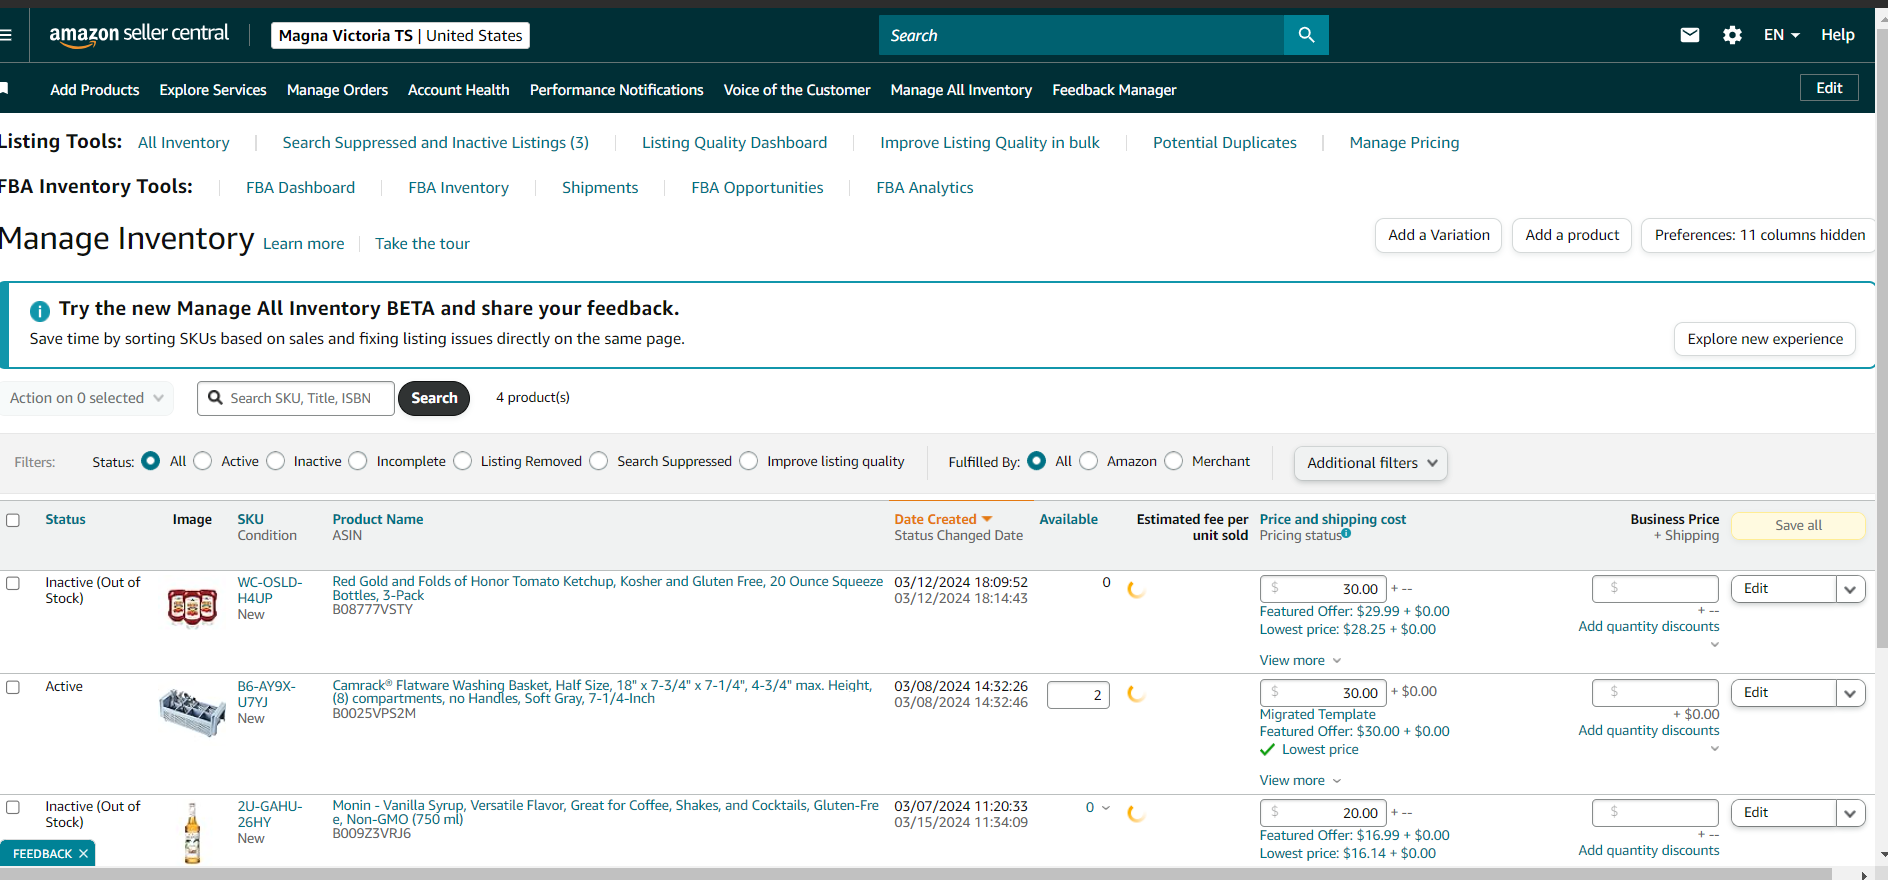Open the Action on 0 selected dropdown

coord(86,398)
